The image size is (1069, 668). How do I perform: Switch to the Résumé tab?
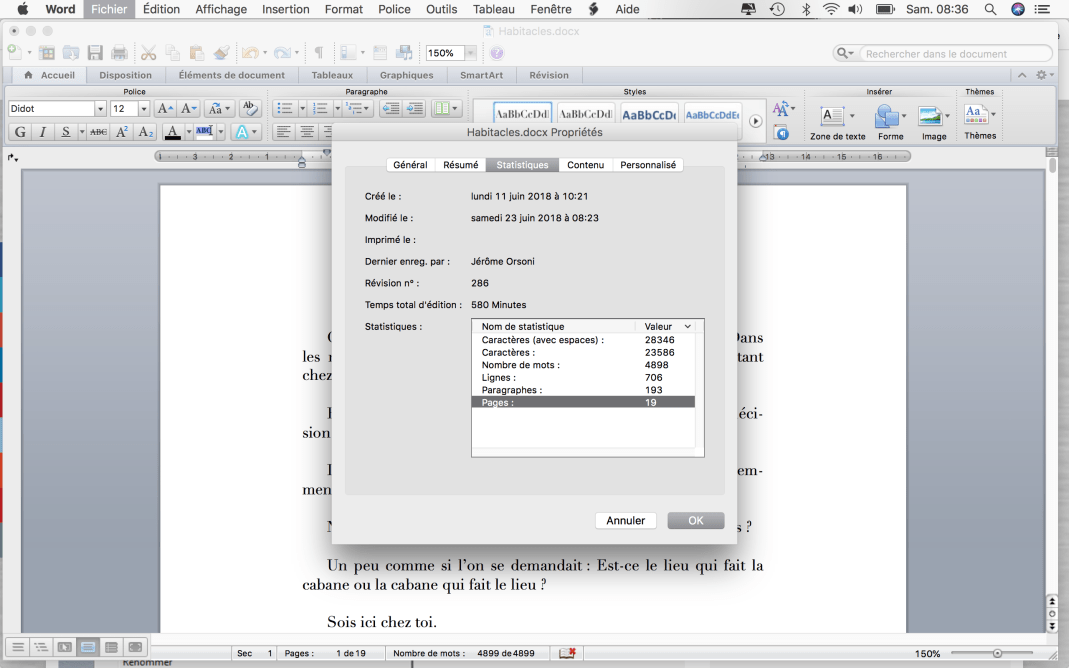460,165
